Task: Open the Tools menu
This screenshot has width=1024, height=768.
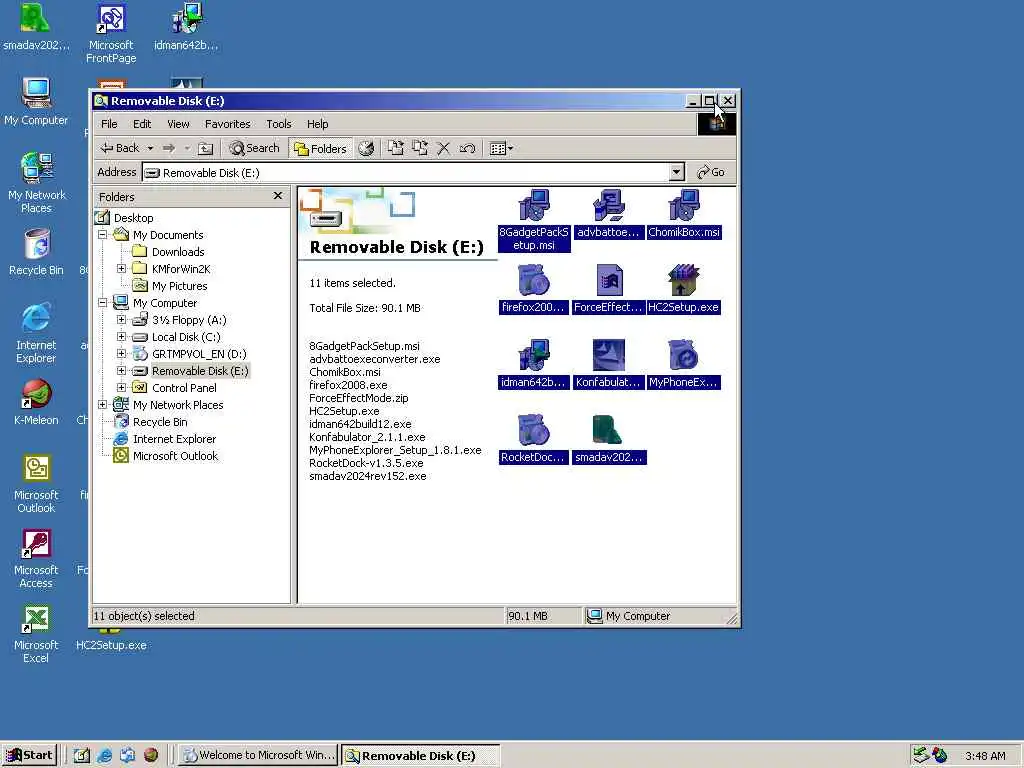Action: pyautogui.click(x=278, y=124)
